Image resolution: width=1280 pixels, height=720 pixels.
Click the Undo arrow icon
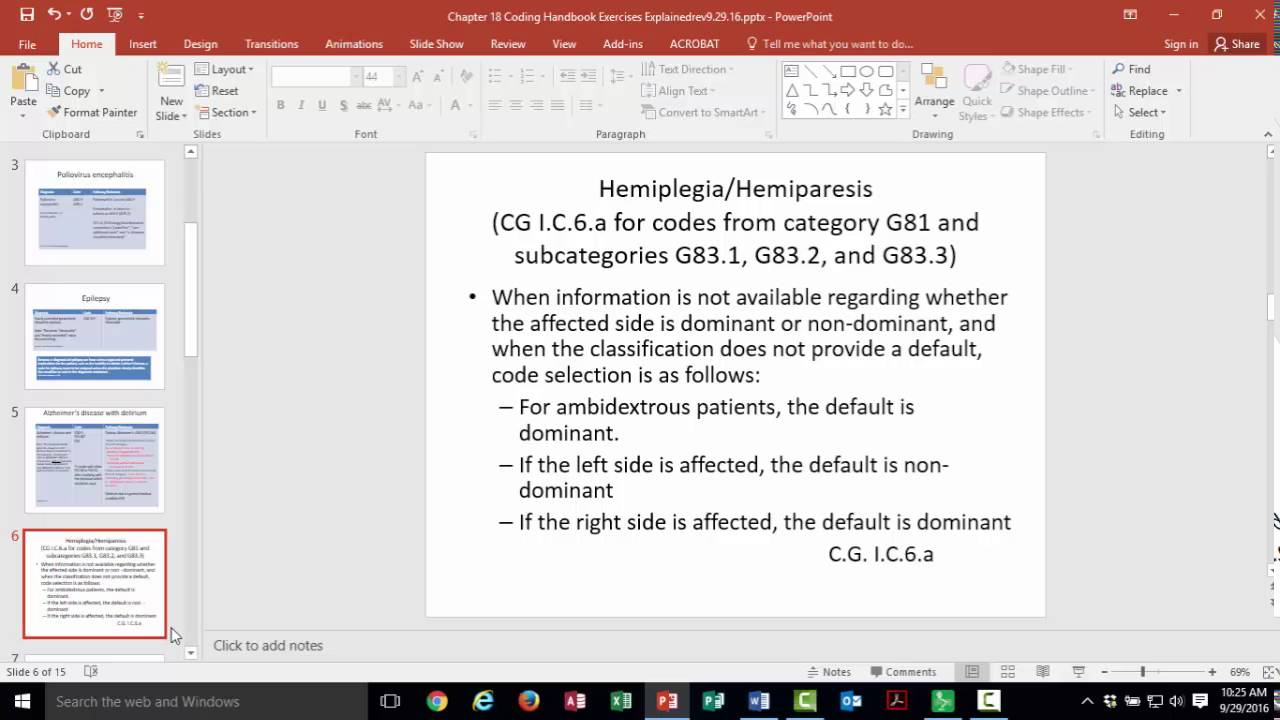[x=56, y=15]
